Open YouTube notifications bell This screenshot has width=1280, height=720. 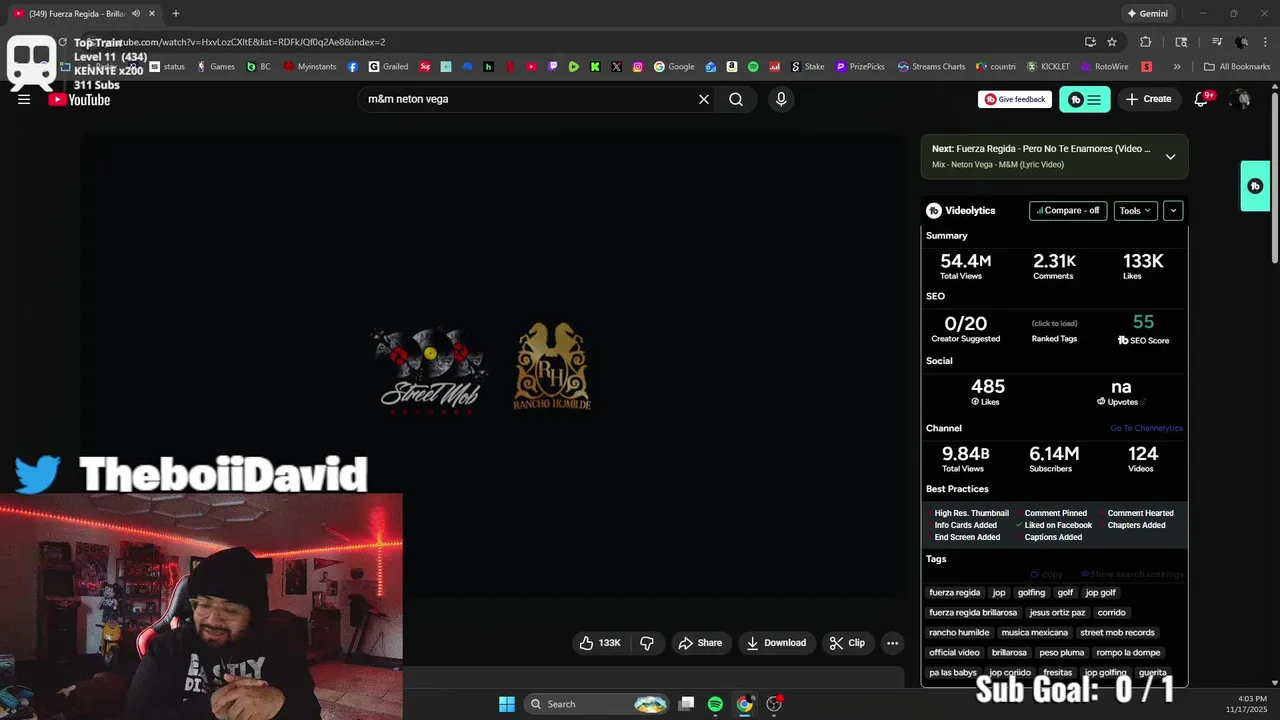(x=1202, y=99)
